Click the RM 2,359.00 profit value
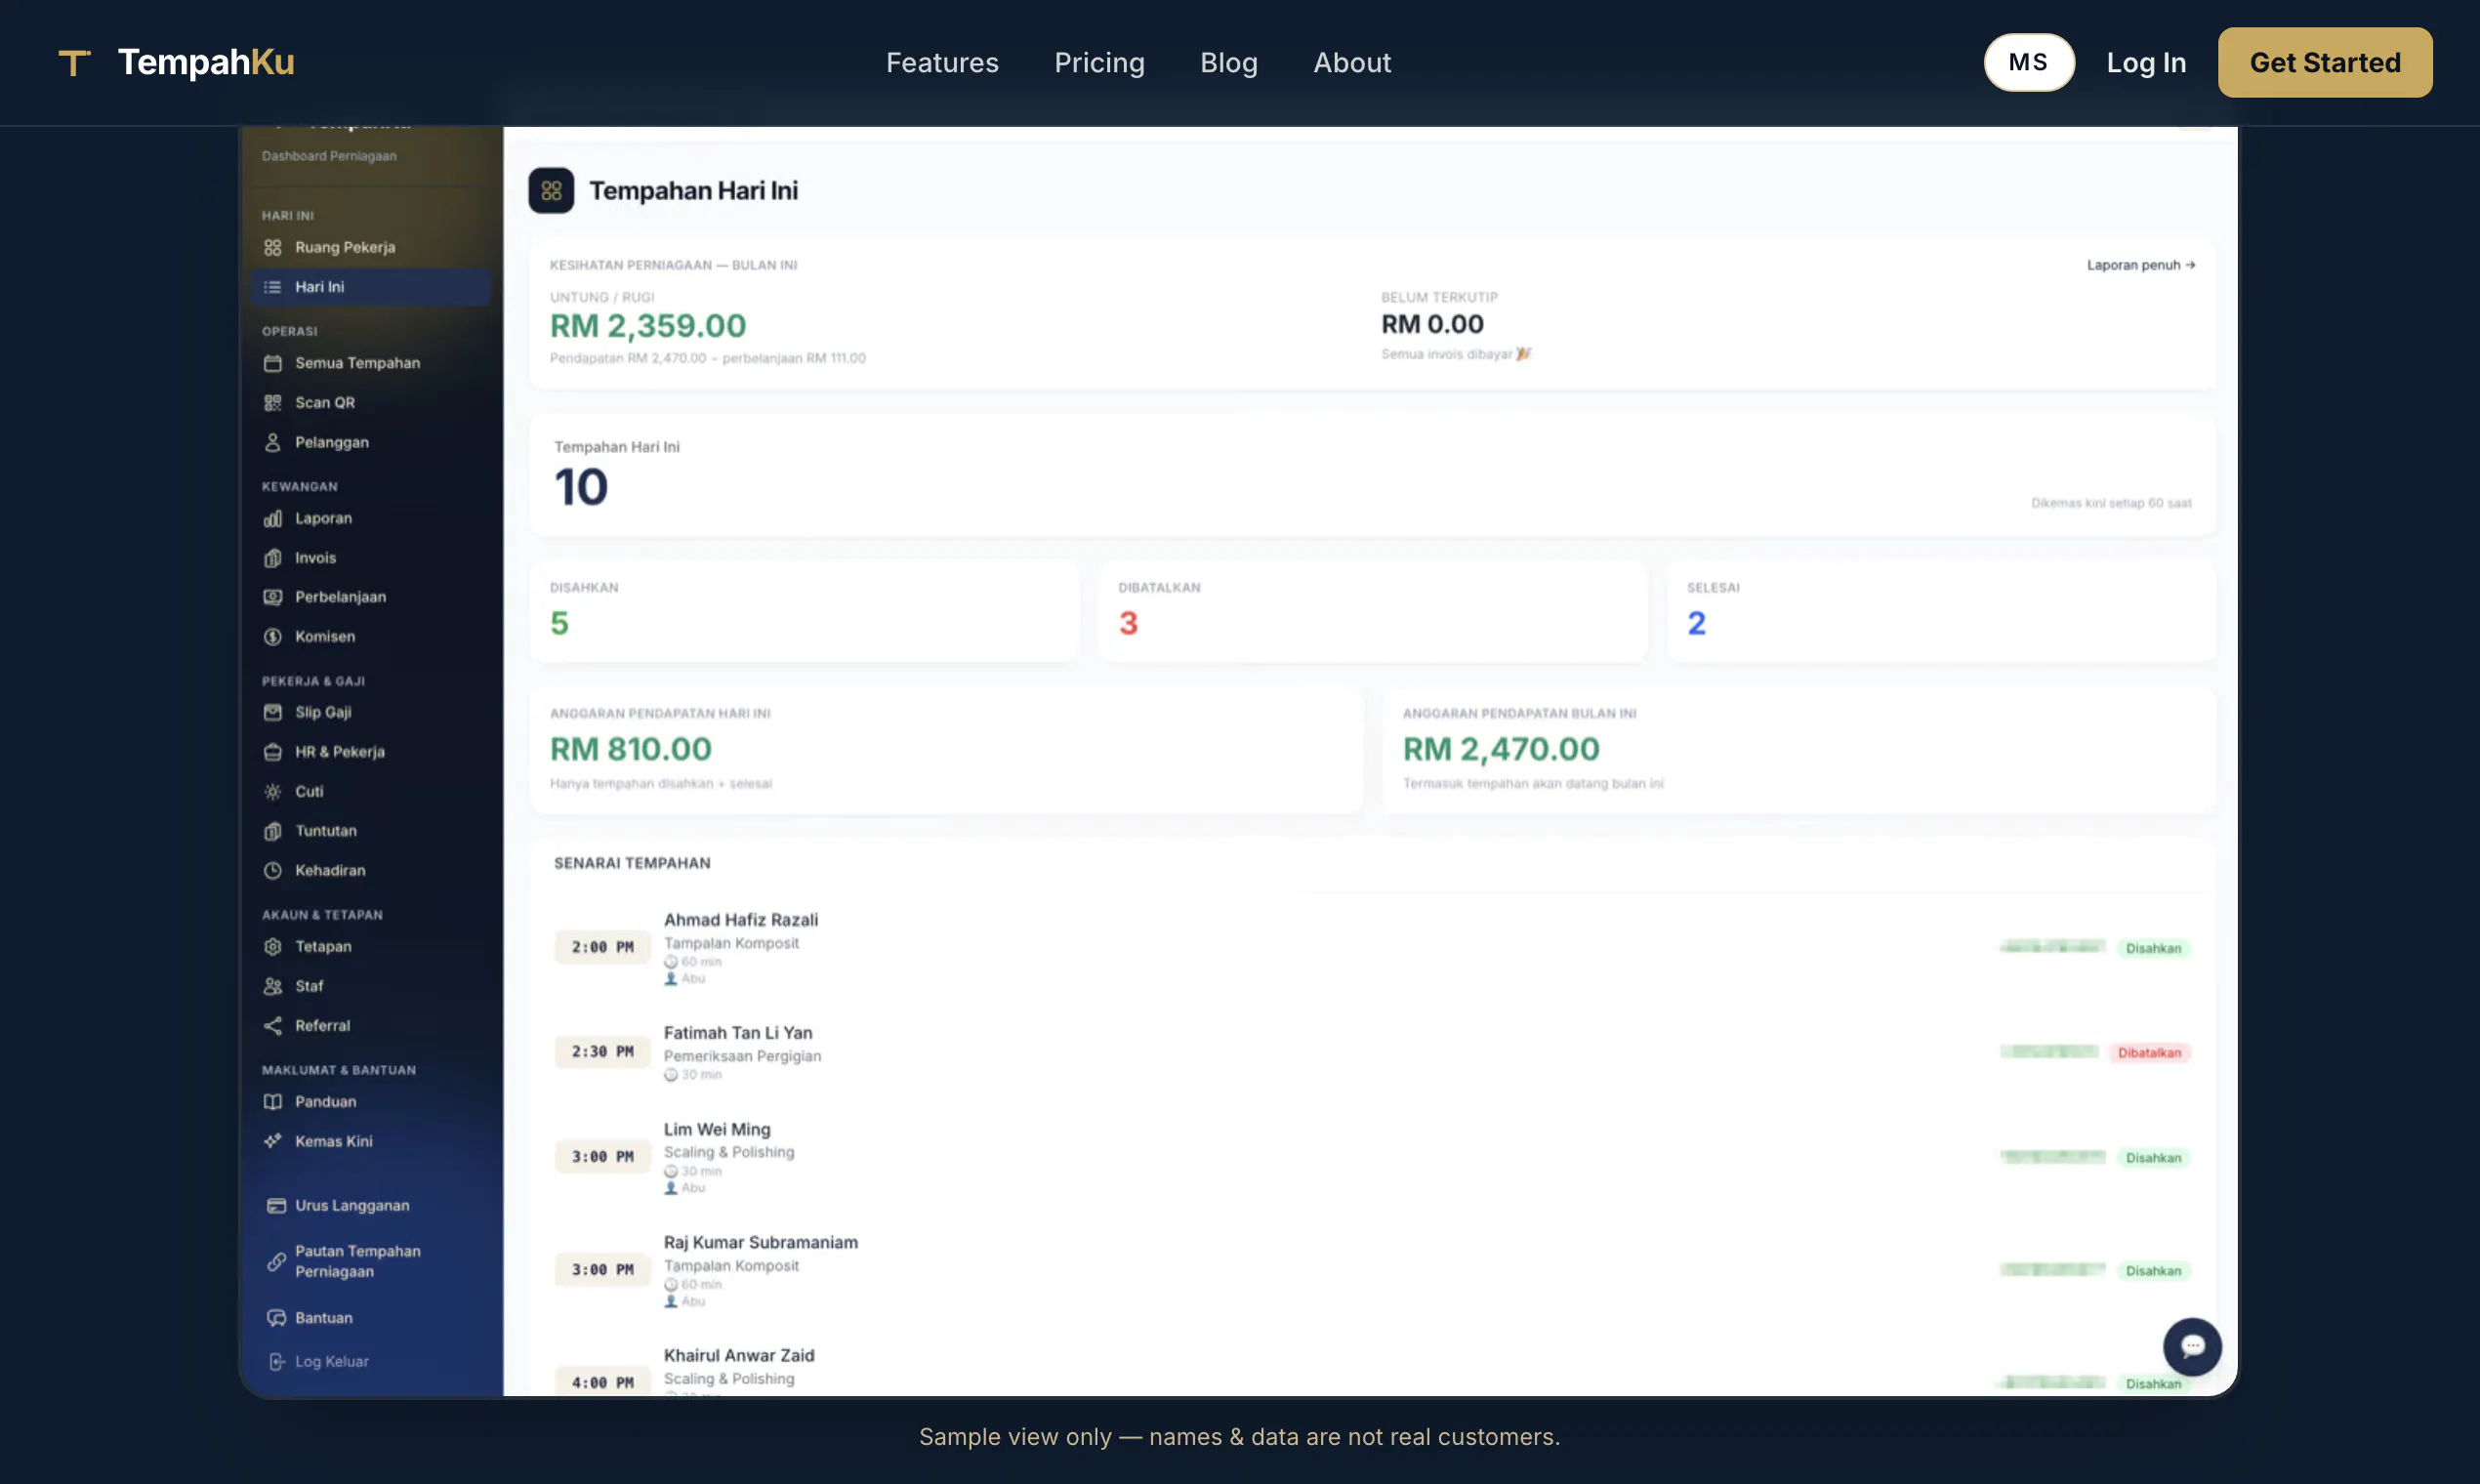The image size is (2480, 1484). click(x=648, y=326)
